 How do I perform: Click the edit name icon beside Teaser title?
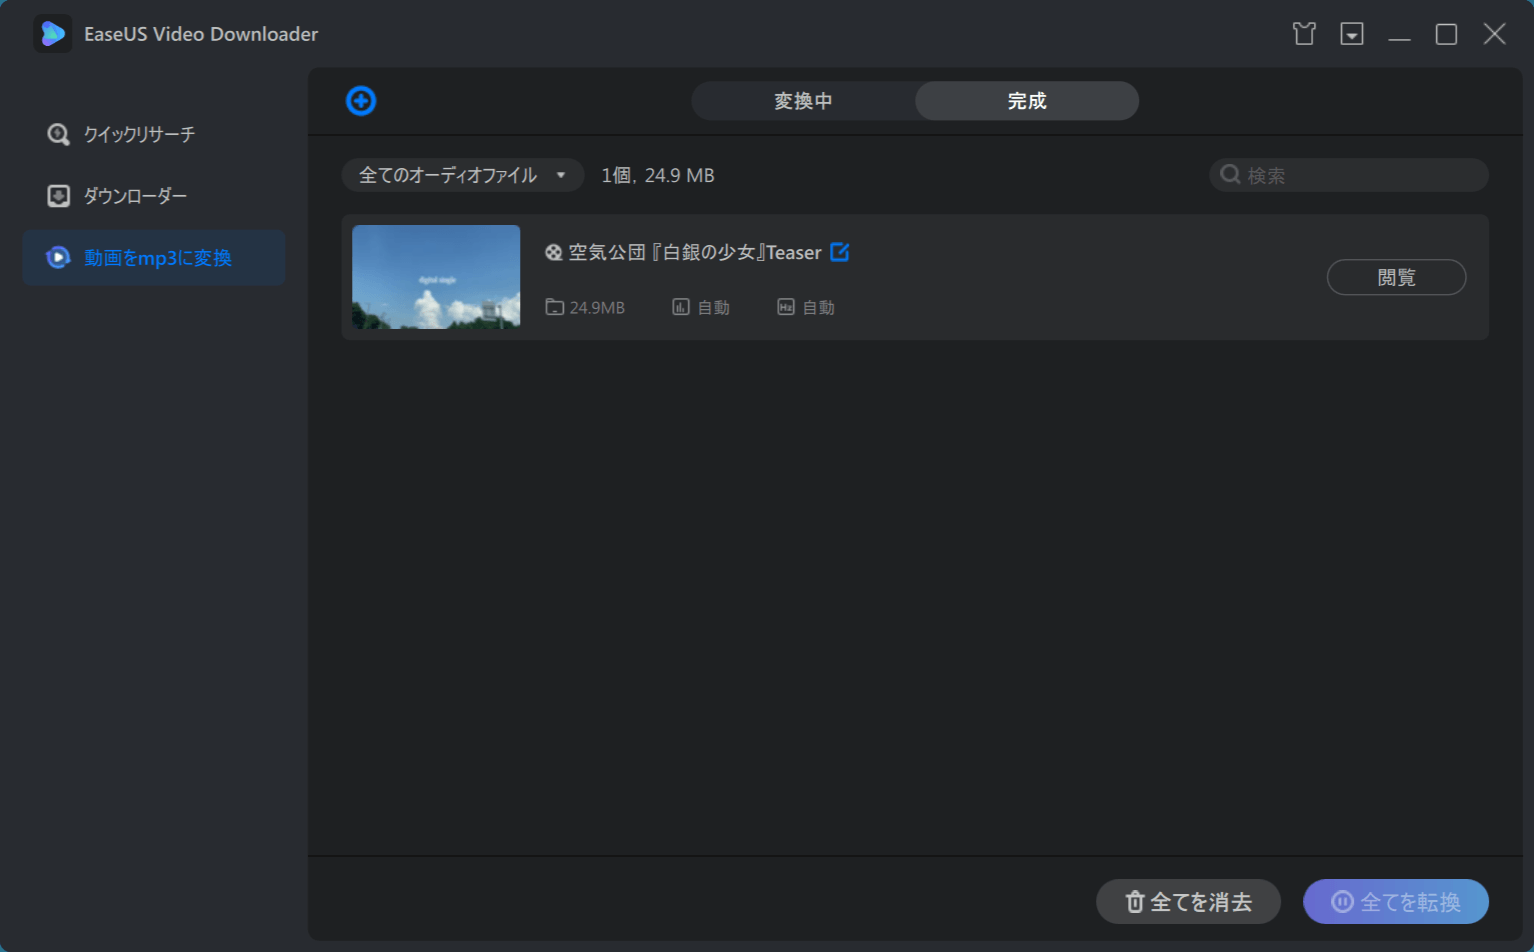pyautogui.click(x=840, y=252)
